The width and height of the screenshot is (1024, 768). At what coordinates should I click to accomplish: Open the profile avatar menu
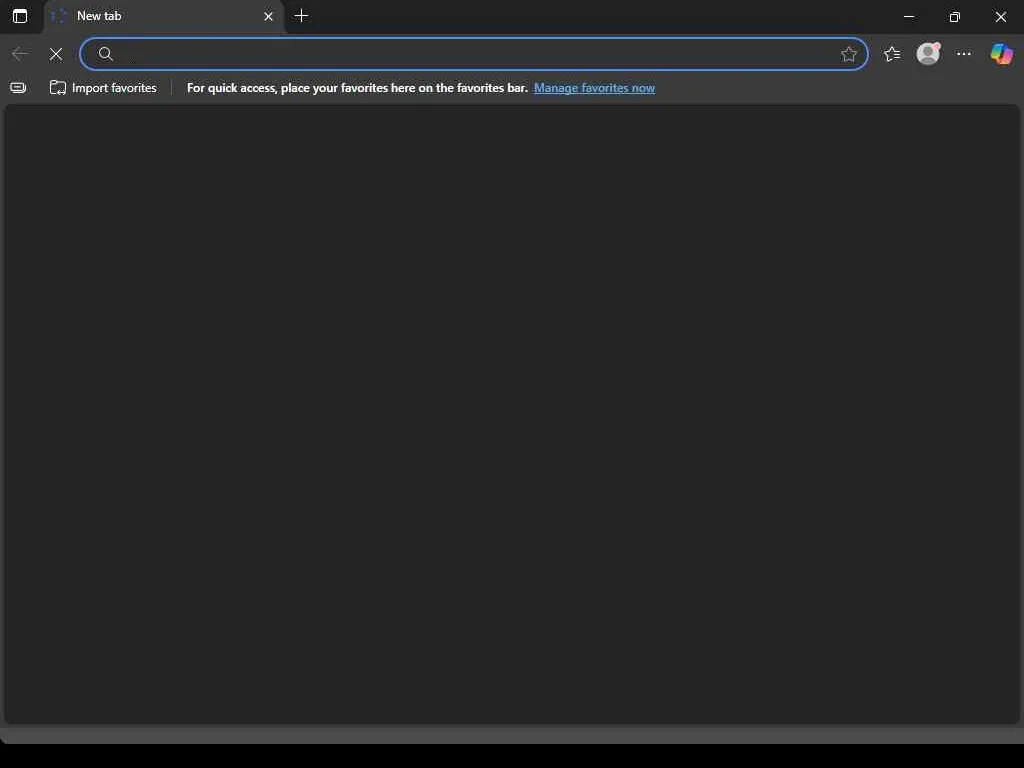coord(928,54)
